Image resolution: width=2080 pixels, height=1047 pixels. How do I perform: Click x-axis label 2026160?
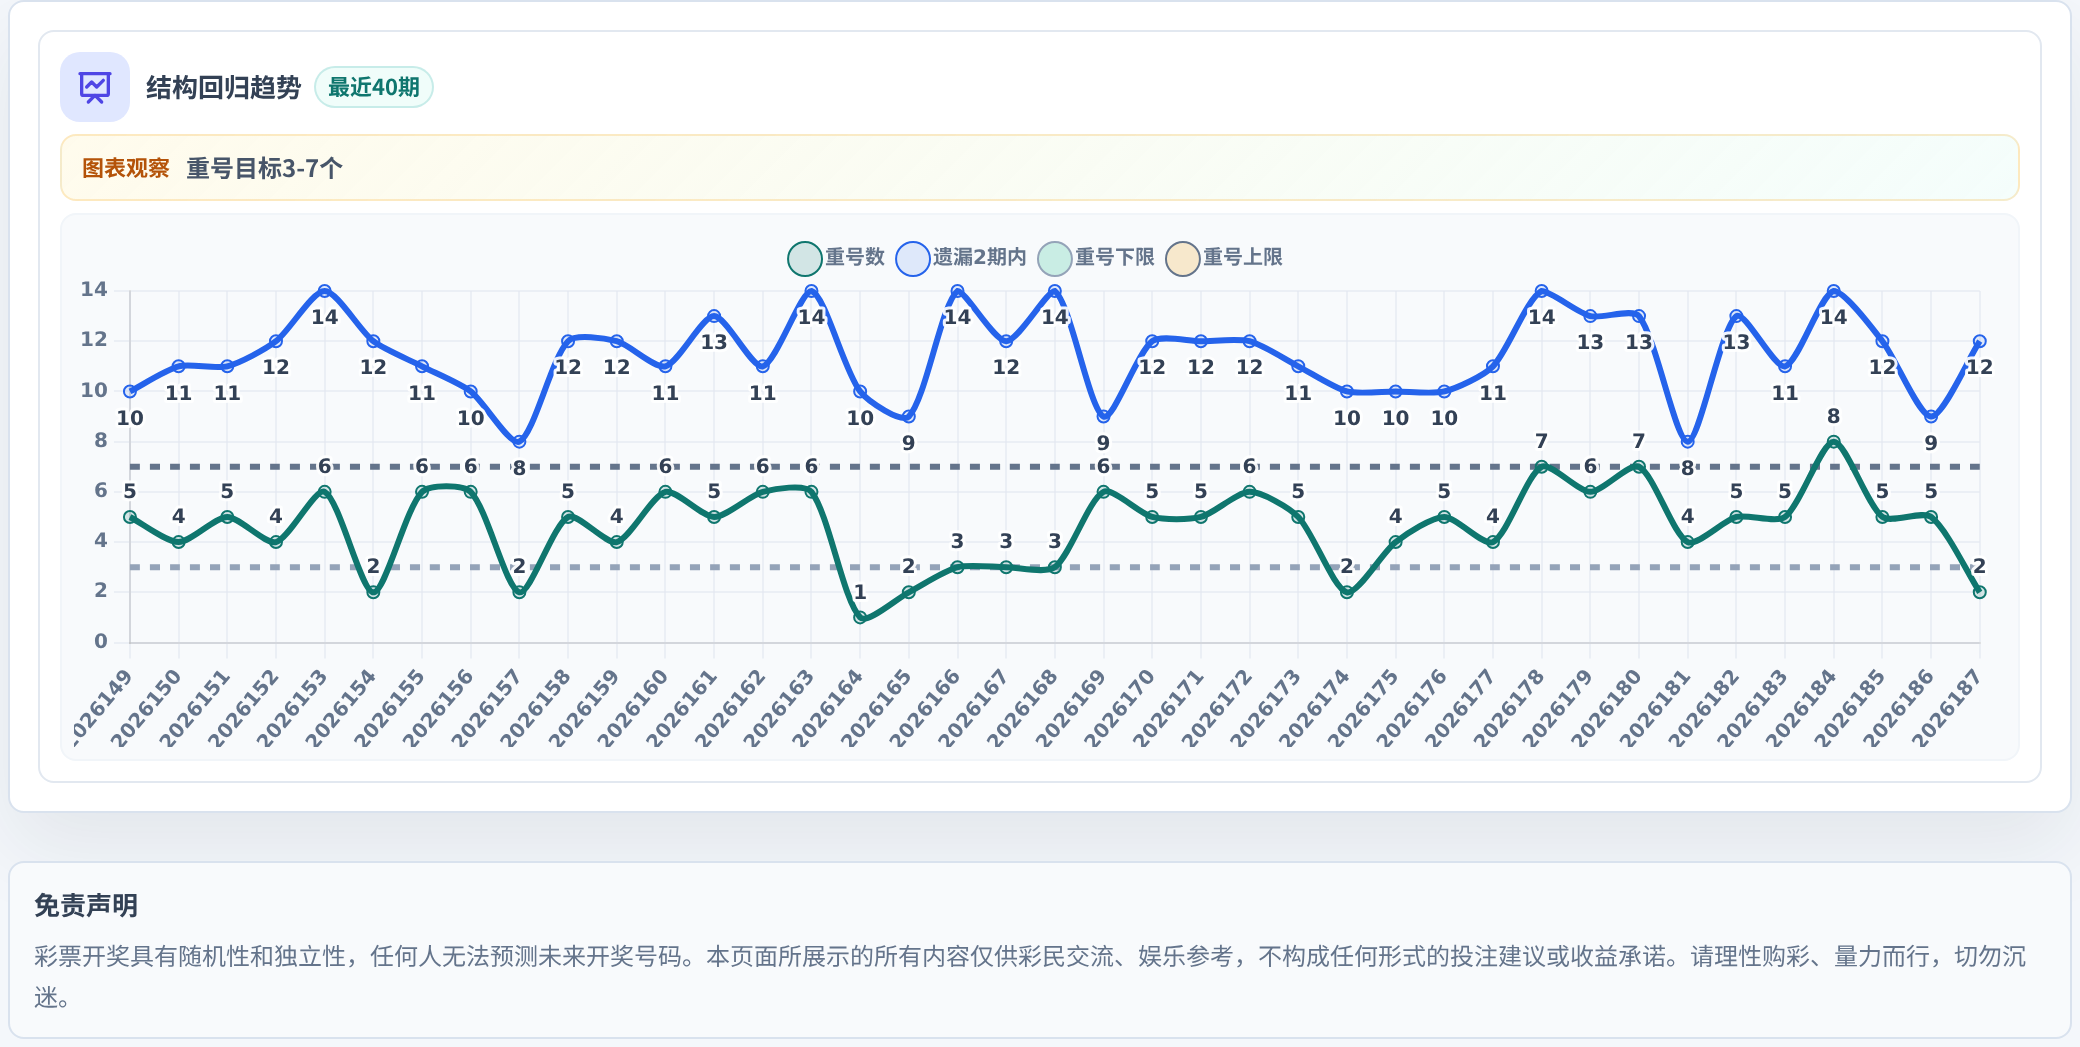pyautogui.click(x=634, y=707)
